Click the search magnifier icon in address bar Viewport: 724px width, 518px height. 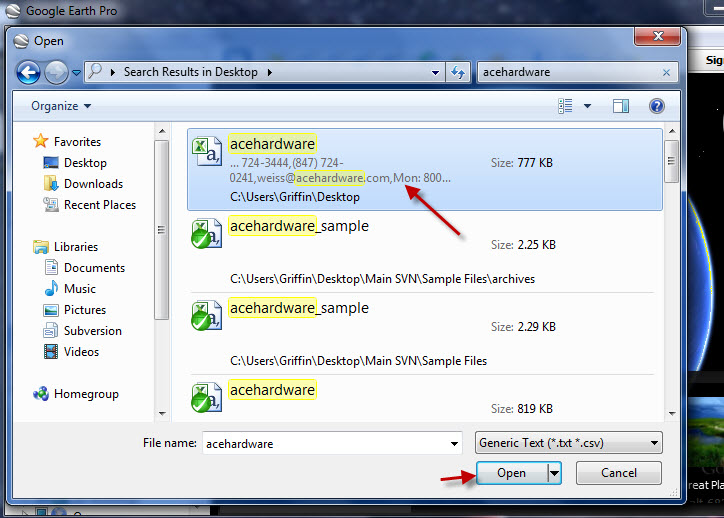pos(95,72)
